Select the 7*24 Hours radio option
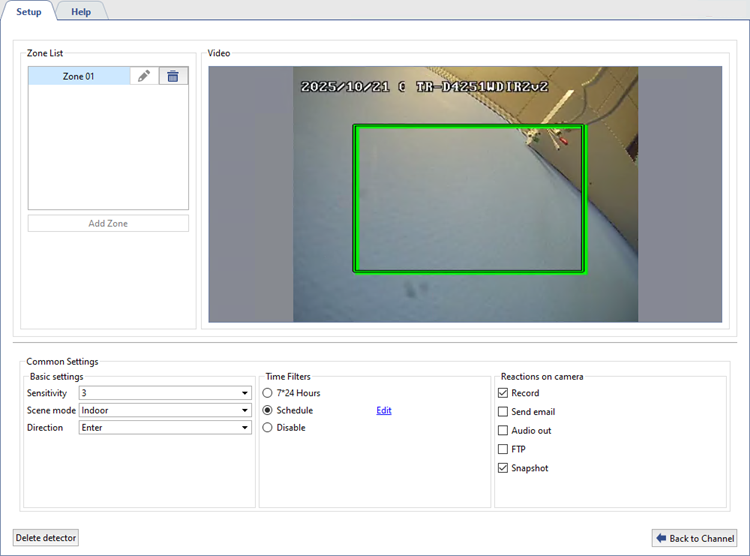The image size is (750, 556). coord(267,393)
